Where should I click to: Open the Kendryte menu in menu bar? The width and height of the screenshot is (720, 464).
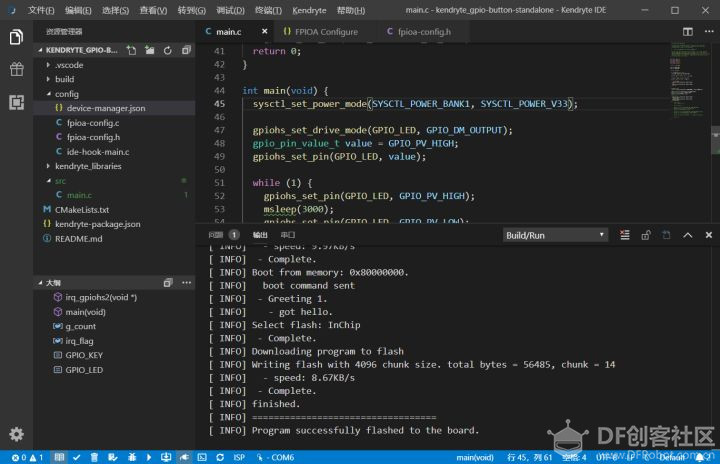[x=309, y=10]
